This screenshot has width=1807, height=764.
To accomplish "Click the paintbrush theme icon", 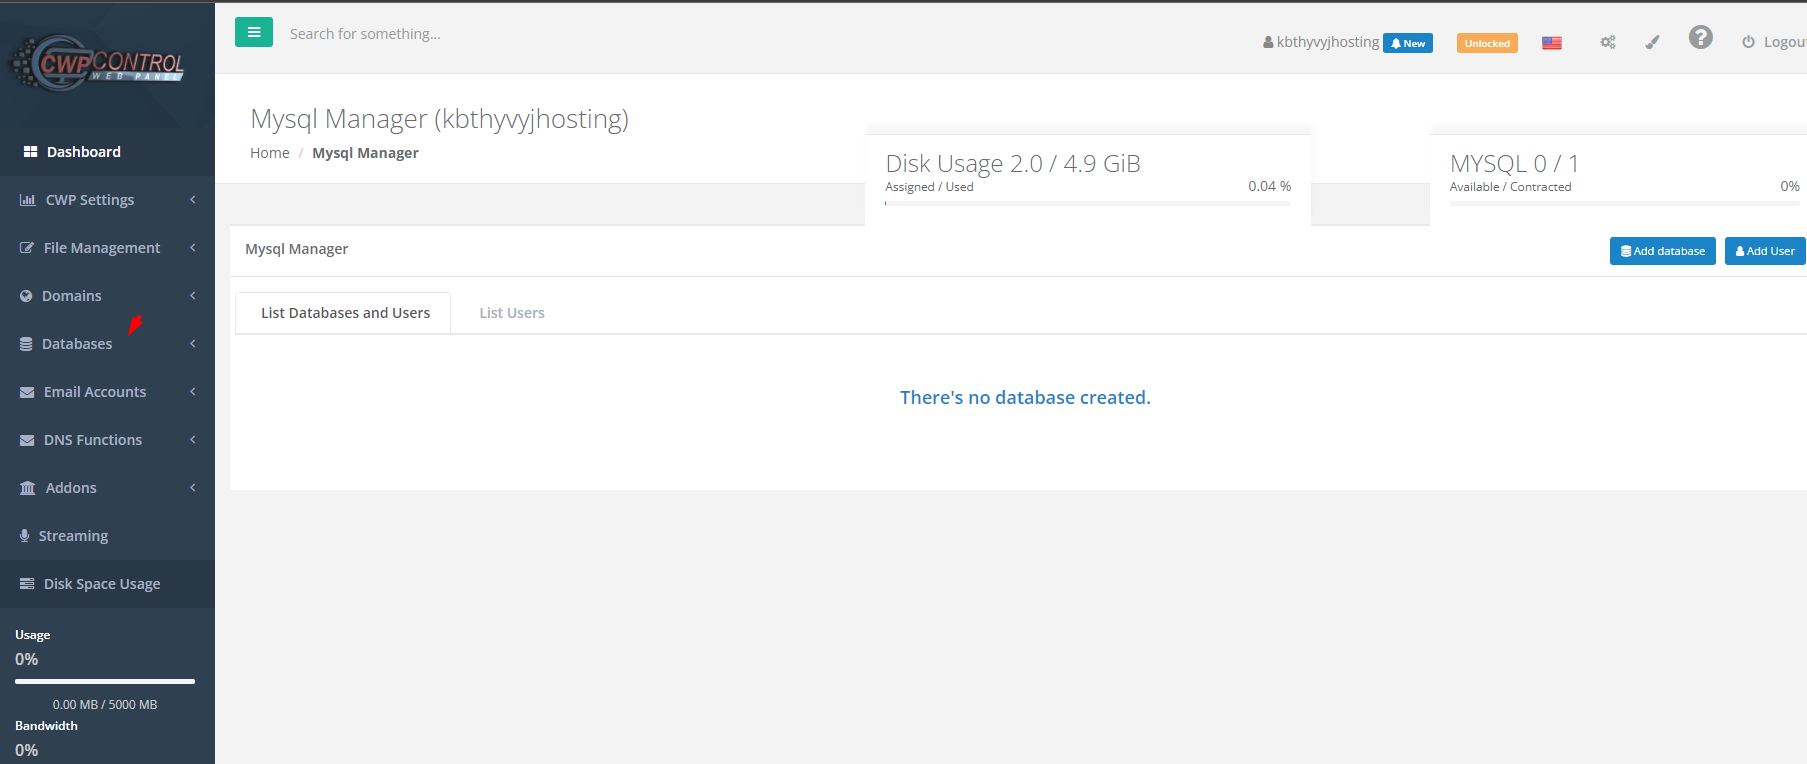I will point(1652,42).
